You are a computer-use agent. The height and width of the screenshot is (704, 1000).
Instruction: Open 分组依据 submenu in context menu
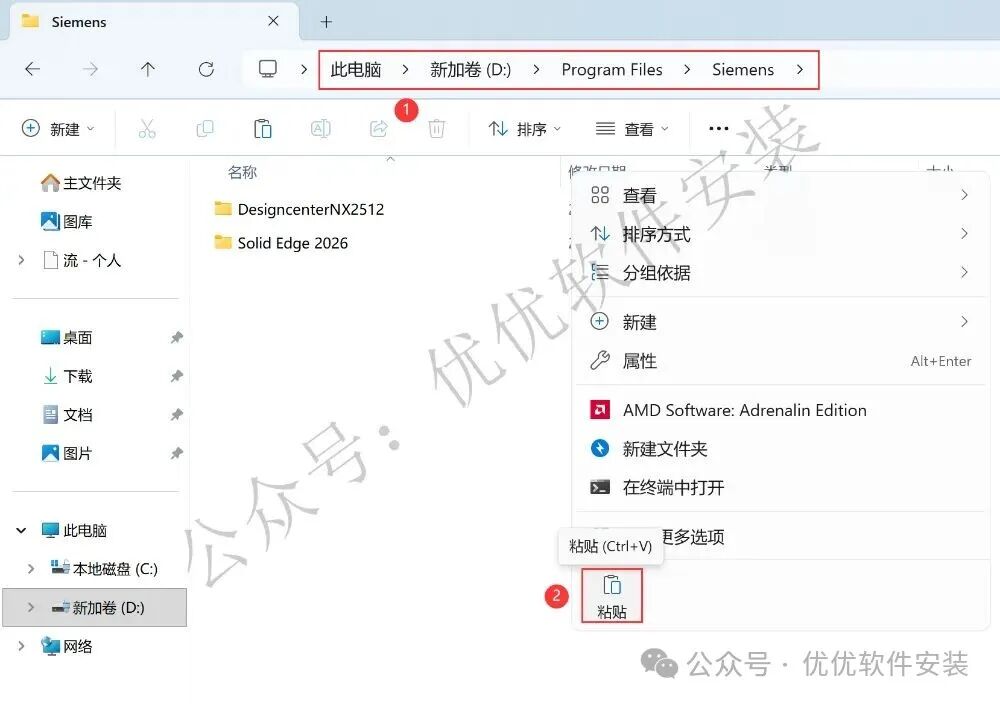(781, 273)
